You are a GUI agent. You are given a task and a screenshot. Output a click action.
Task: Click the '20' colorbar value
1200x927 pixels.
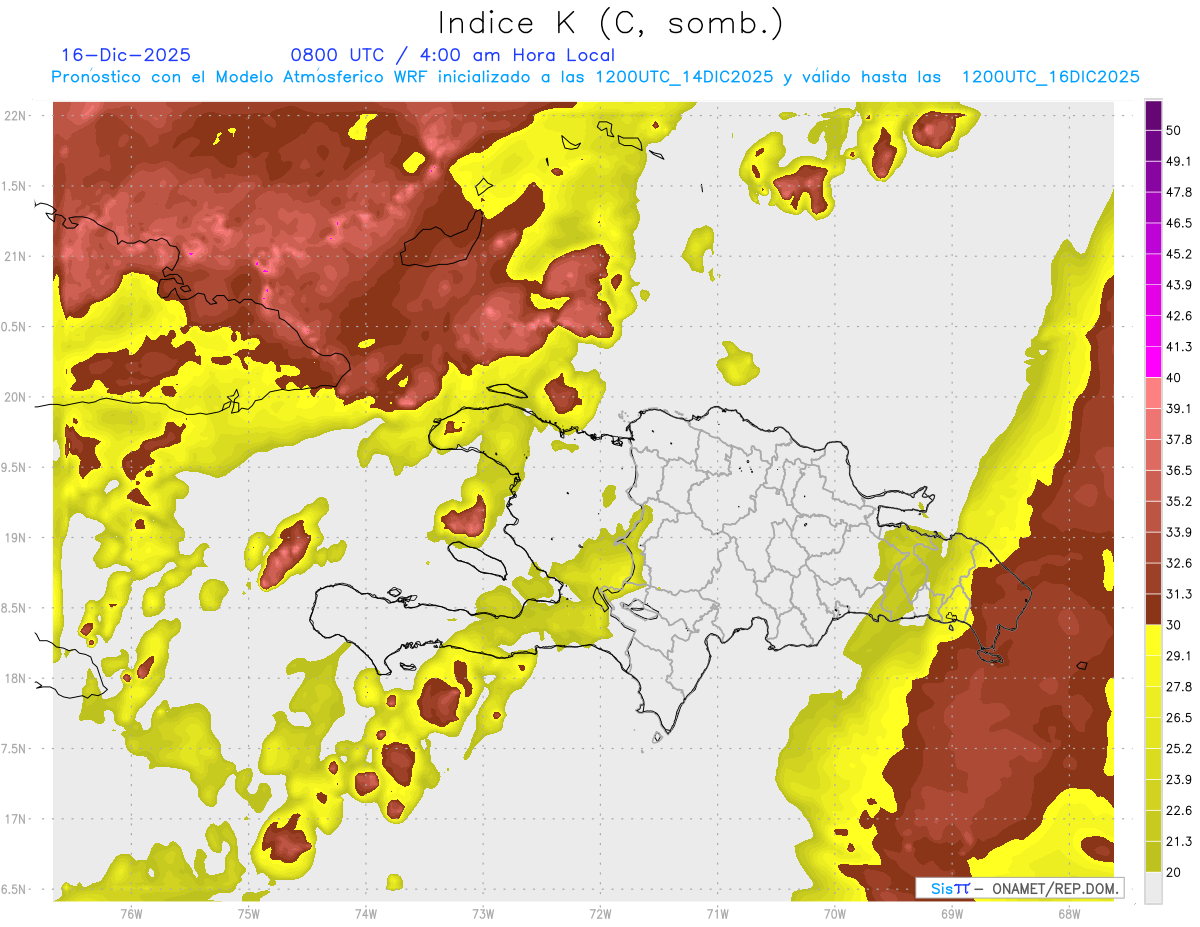coord(1175,873)
